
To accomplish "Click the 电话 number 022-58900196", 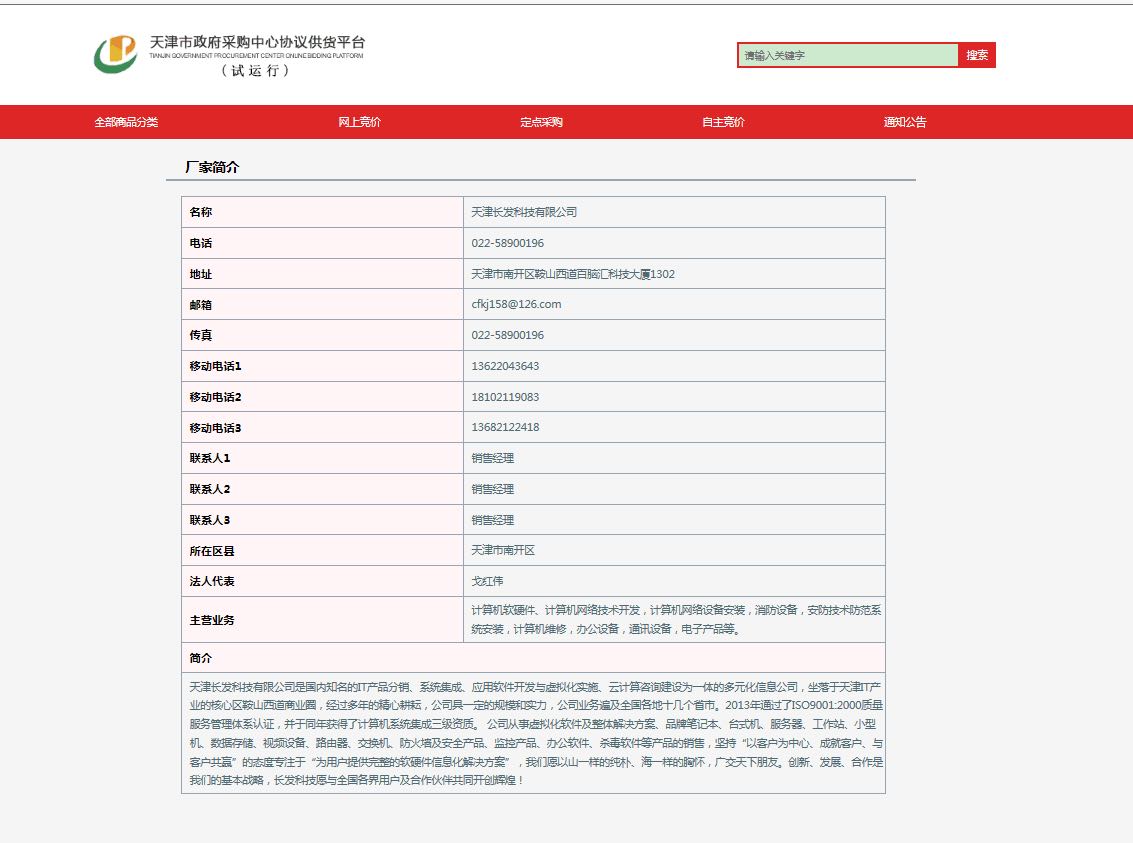I will [x=508, y=243].
